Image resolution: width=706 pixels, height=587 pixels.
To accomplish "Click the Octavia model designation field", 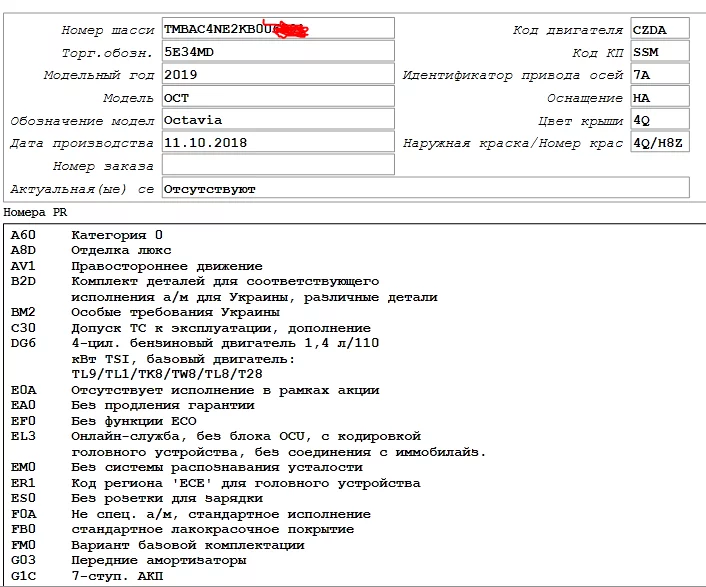I will [278, 119].
